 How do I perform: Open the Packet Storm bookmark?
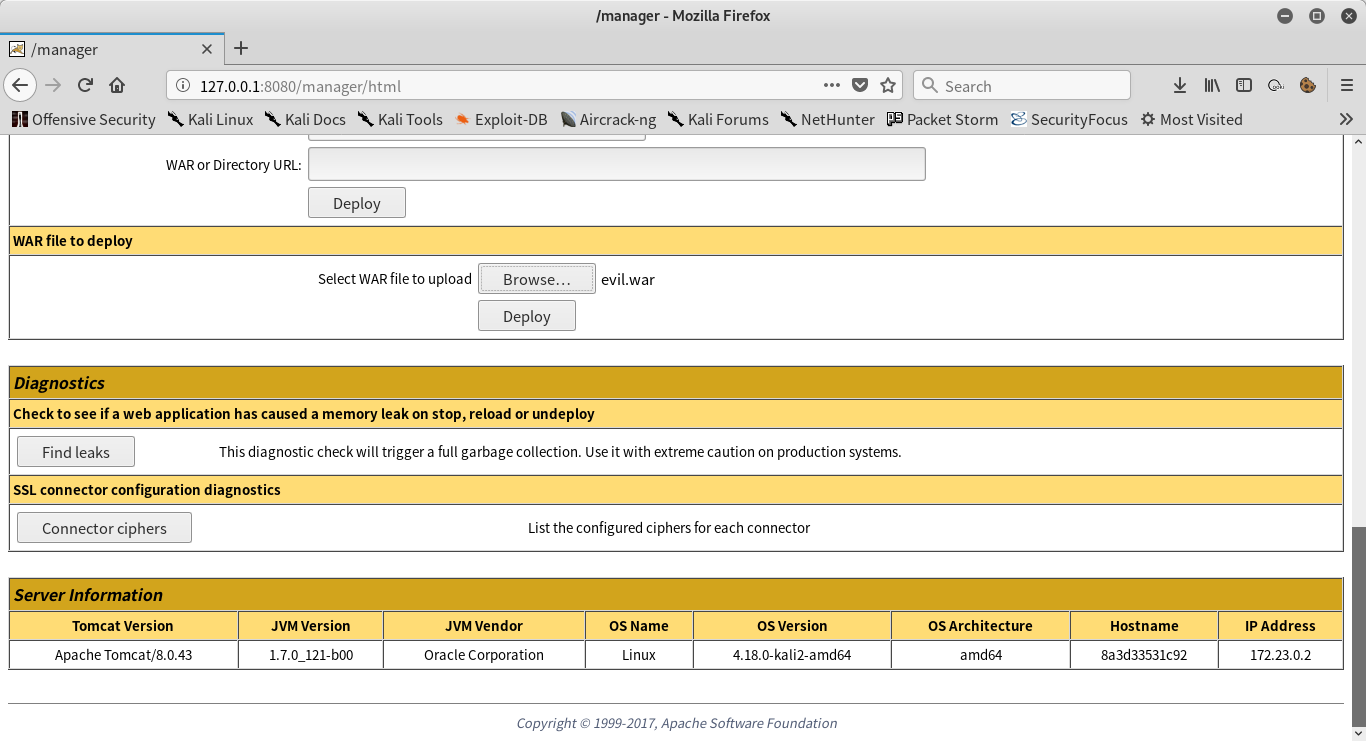pos(942,119)
